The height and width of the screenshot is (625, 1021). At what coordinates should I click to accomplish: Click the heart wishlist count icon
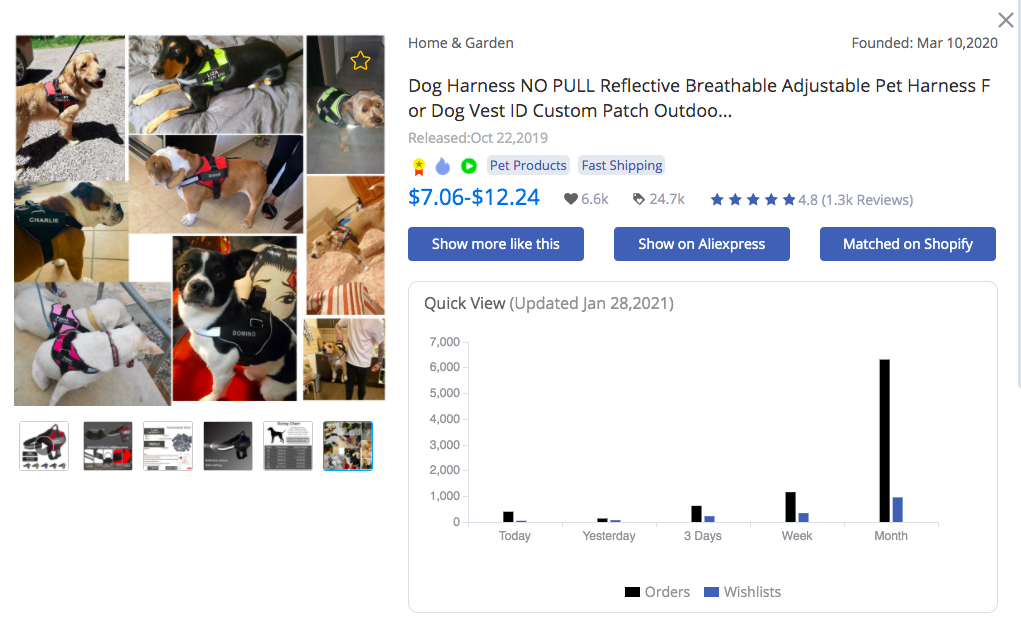571,199
